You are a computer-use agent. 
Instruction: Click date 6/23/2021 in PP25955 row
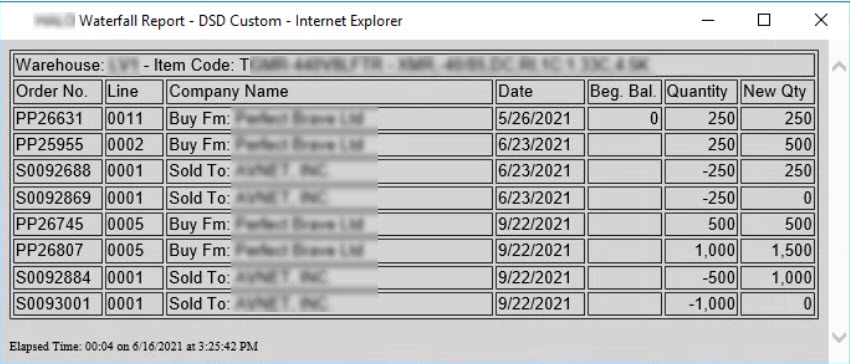[540, 145]
